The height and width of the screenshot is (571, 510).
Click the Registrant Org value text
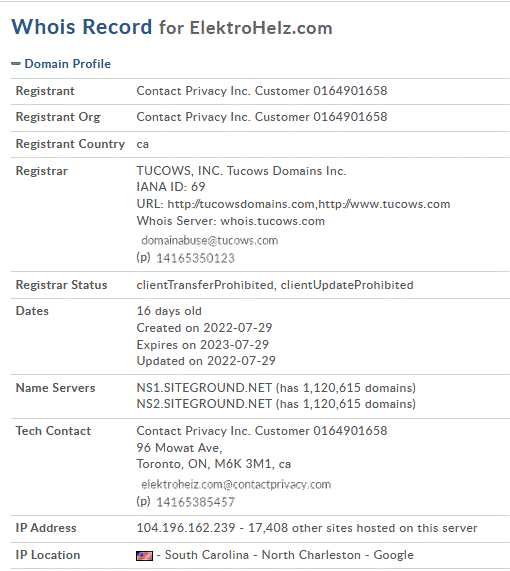click(262, 117)
